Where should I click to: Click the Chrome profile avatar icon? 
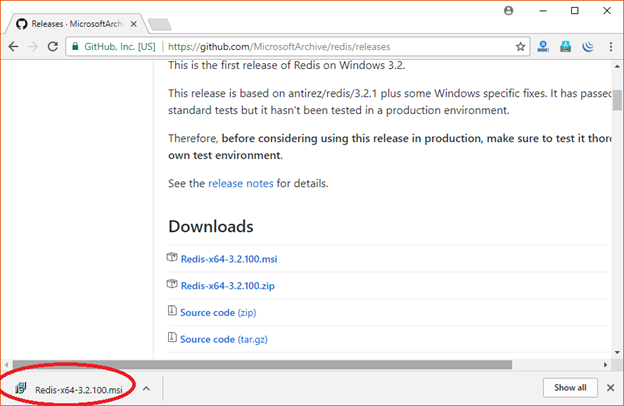[x=509, y=11]
